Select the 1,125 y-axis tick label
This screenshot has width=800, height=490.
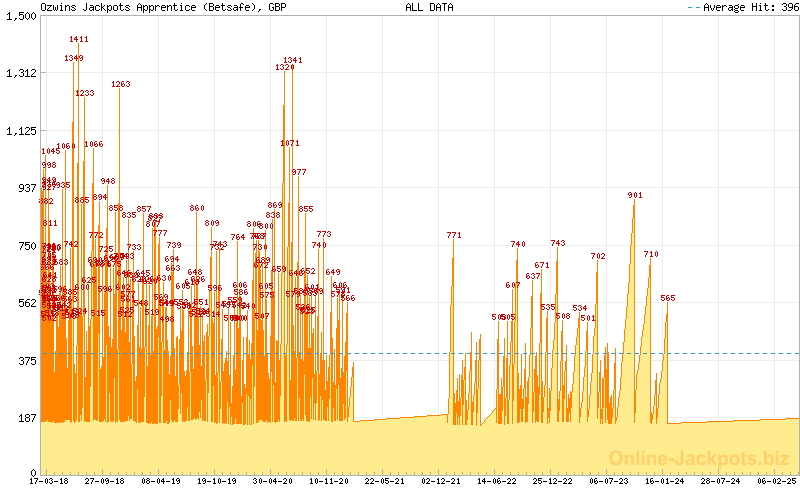tap(20, 131)
